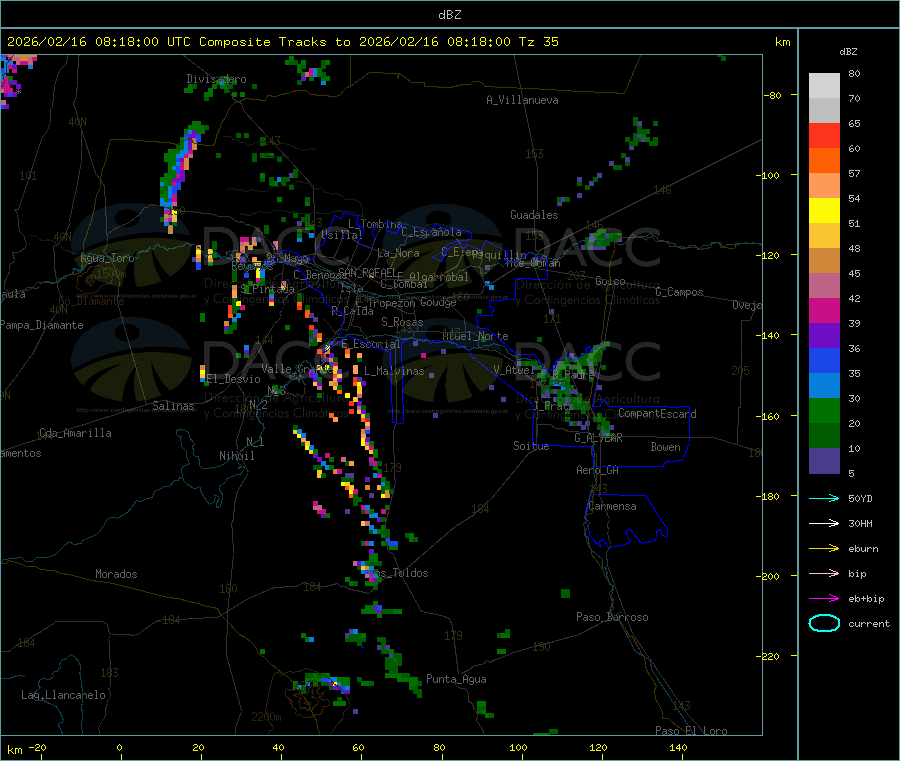Click the 'Paso_Barroso' place label

coord(612,617)
